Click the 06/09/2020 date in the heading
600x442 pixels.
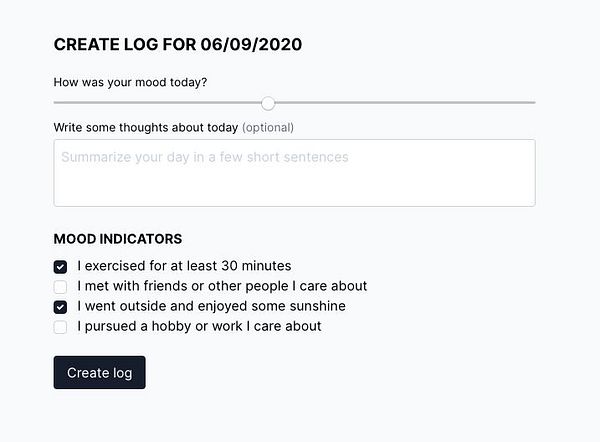pyautogui.click(x=251, y=44)
